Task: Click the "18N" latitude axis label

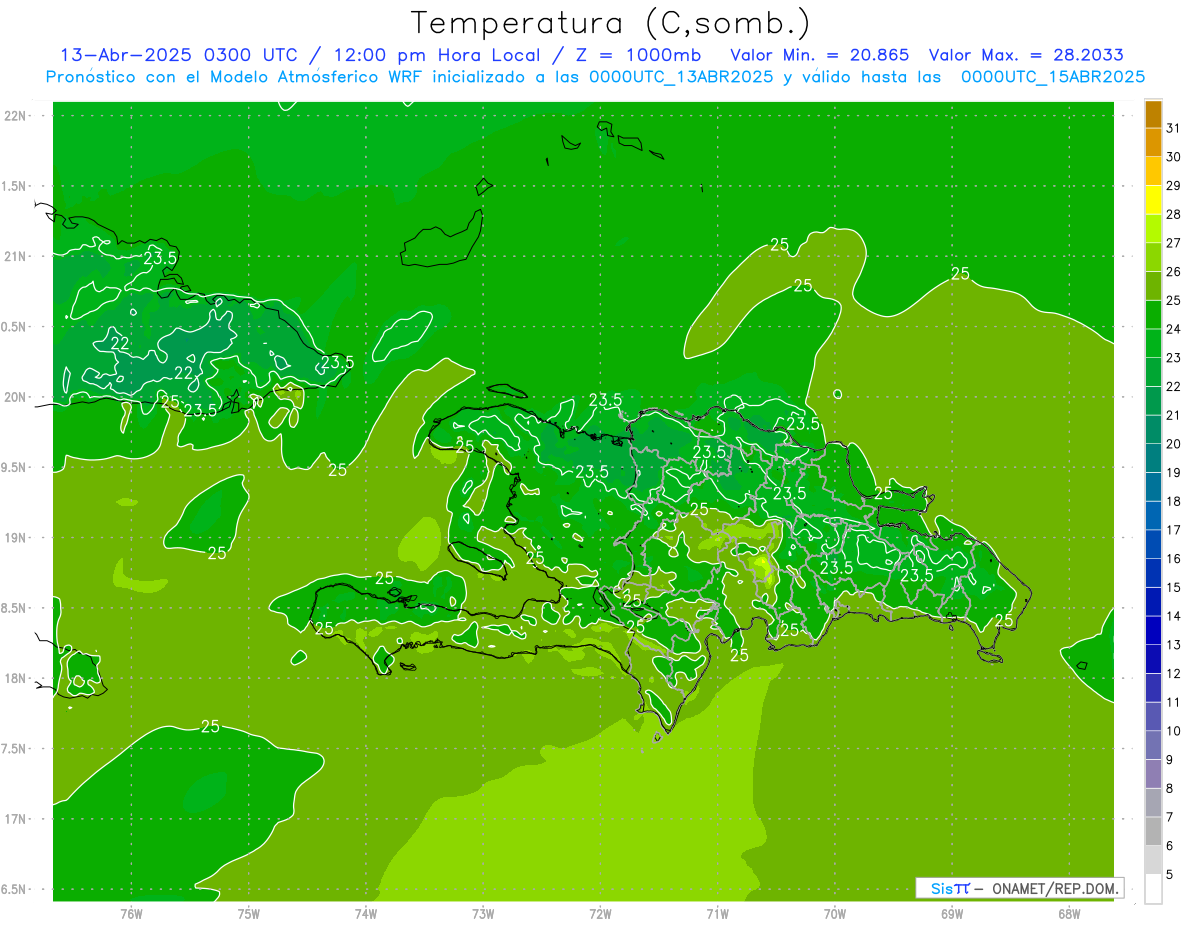Action: coord(16,679)
